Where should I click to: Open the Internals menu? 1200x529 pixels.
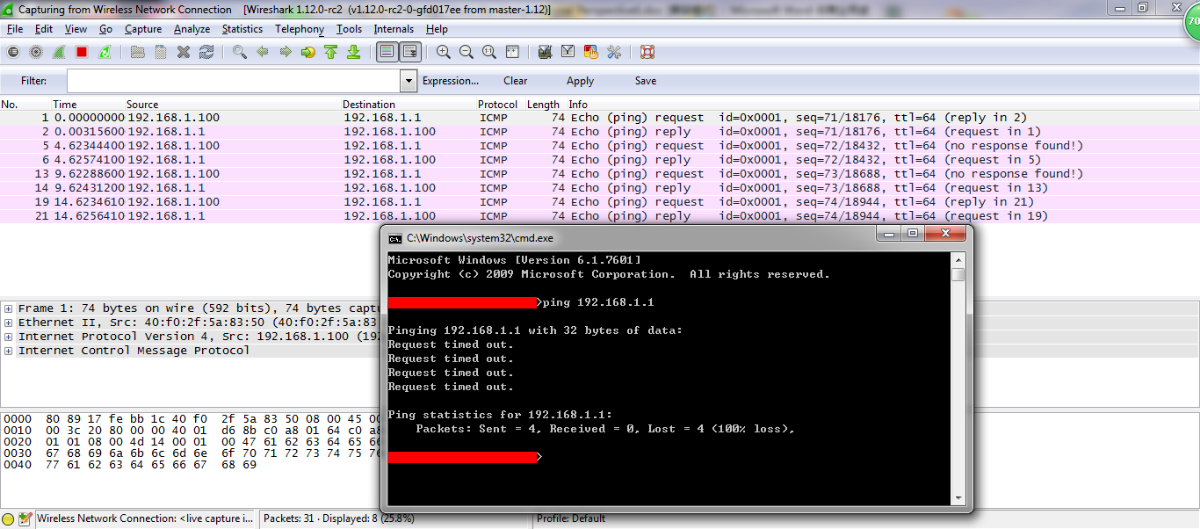pos(394,29)
